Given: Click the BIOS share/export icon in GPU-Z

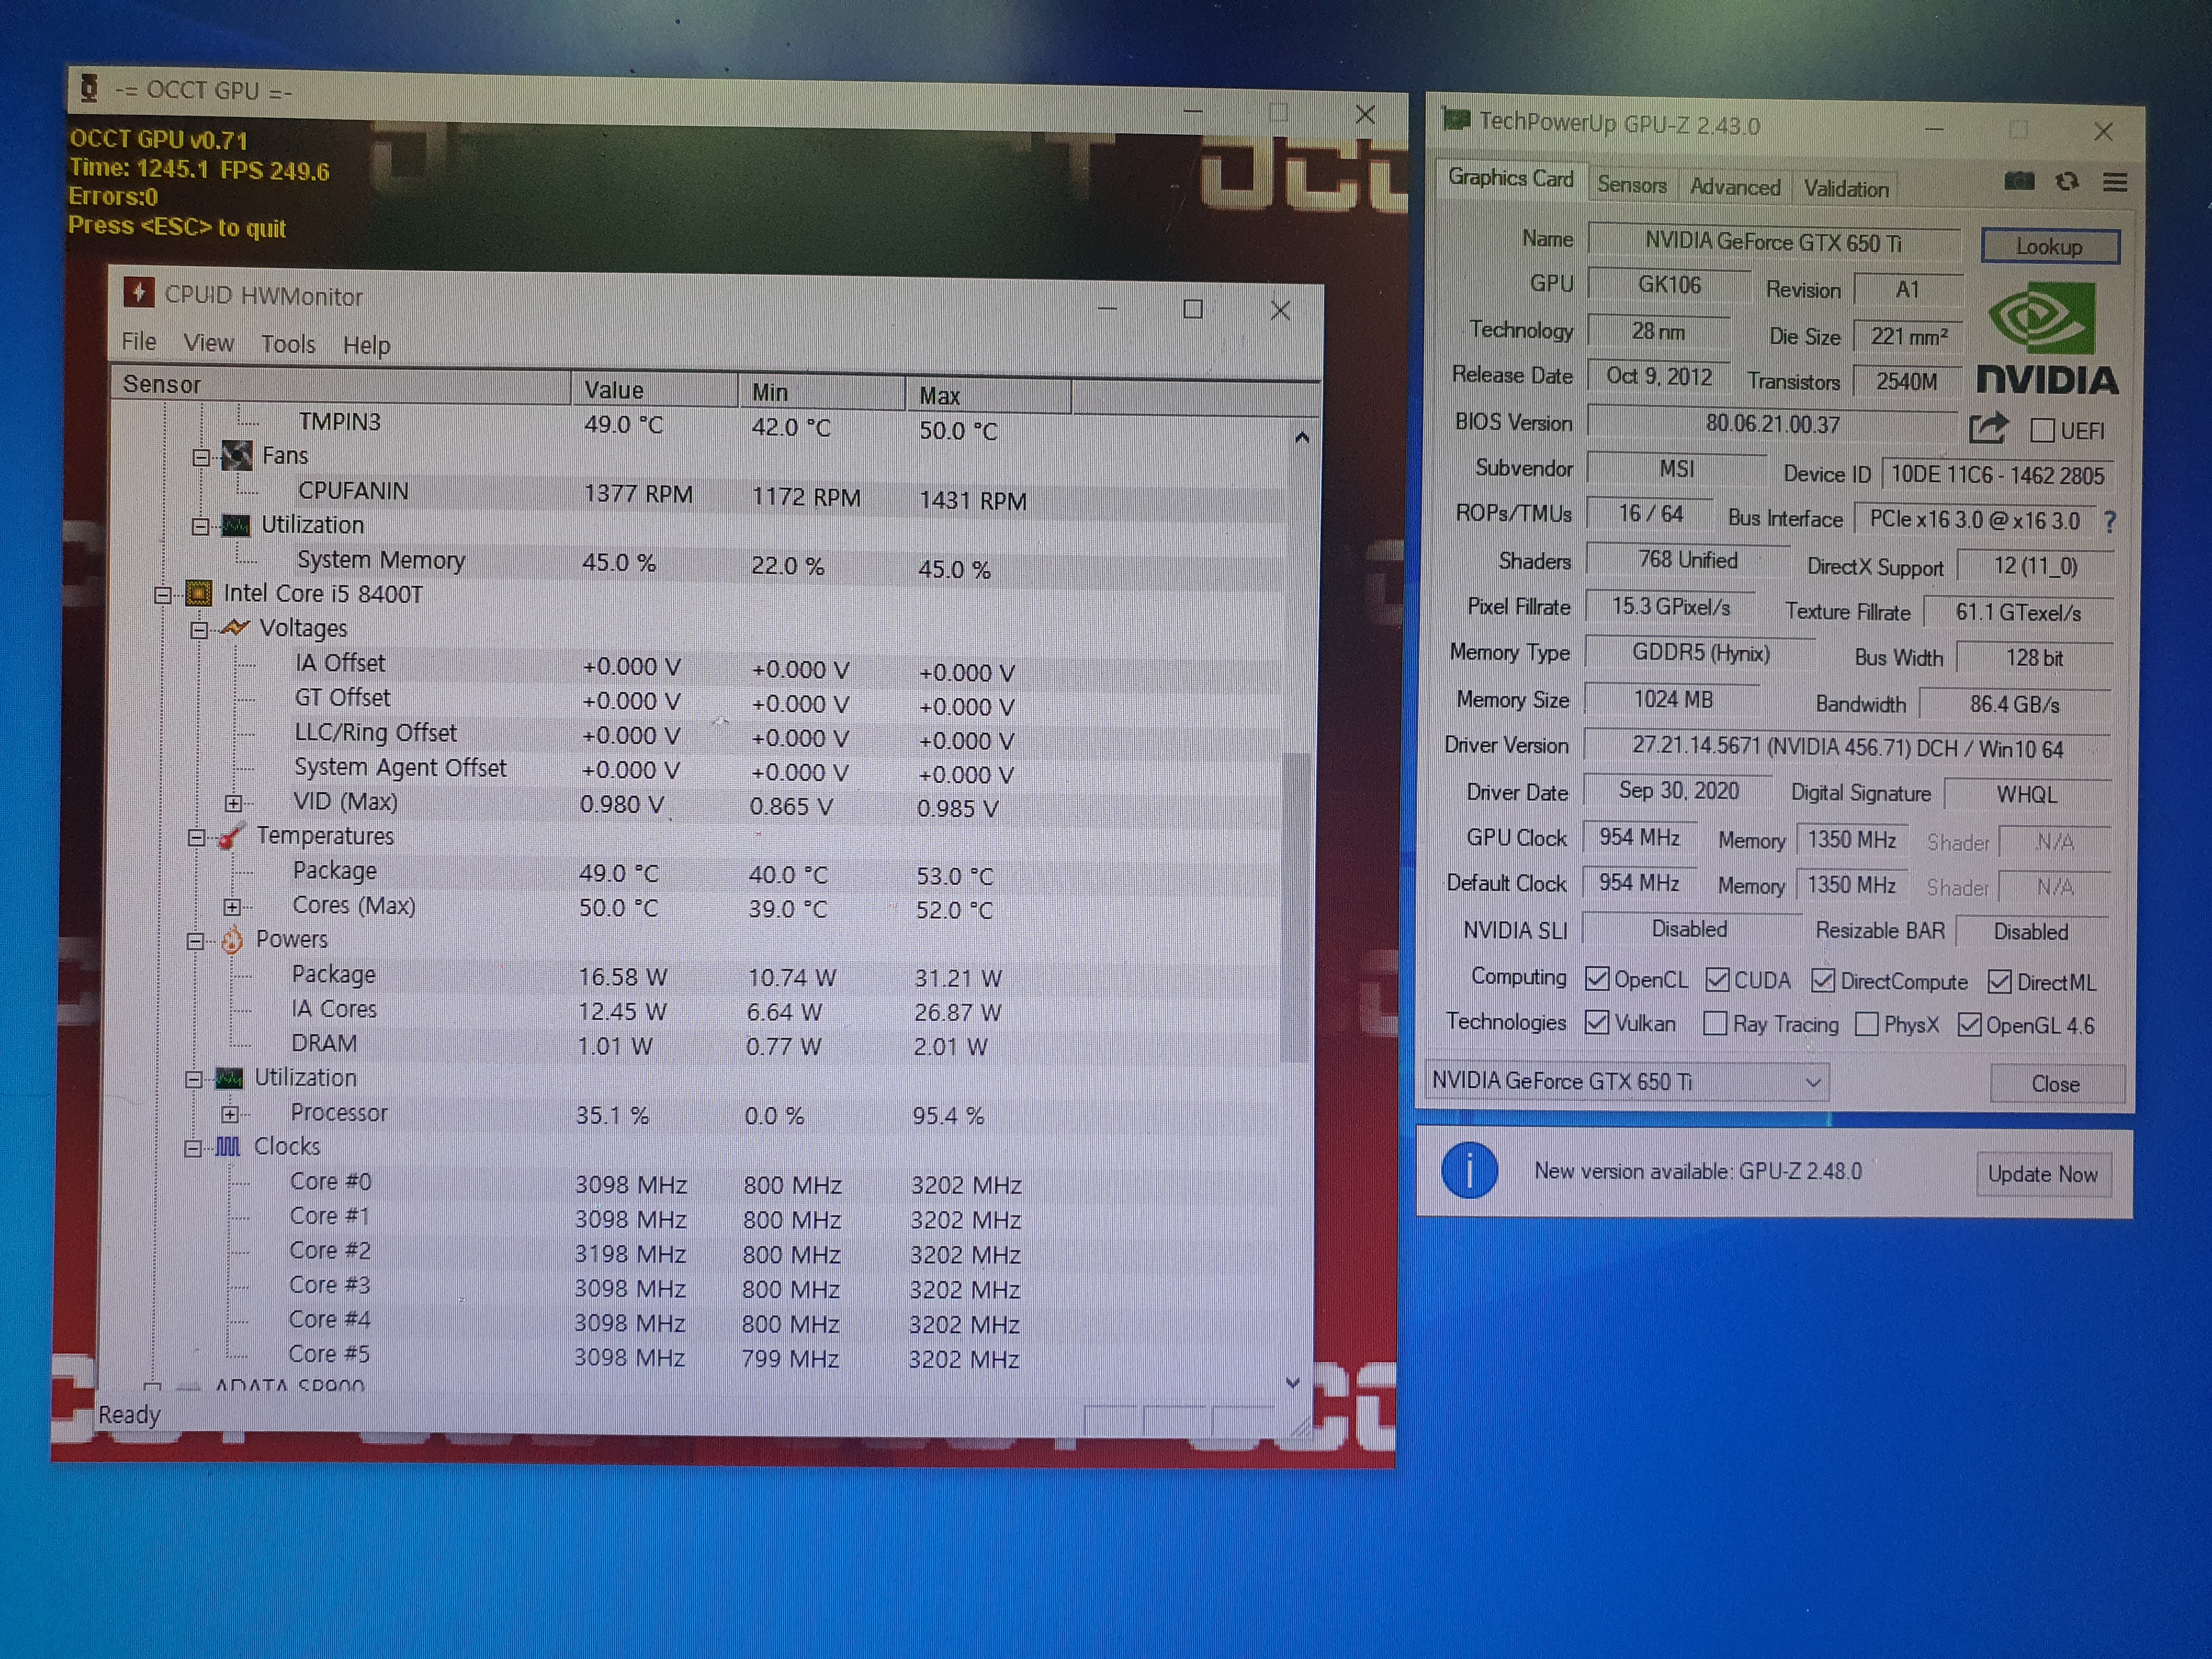Looking at the screenshot, I should pos(1988,428).
